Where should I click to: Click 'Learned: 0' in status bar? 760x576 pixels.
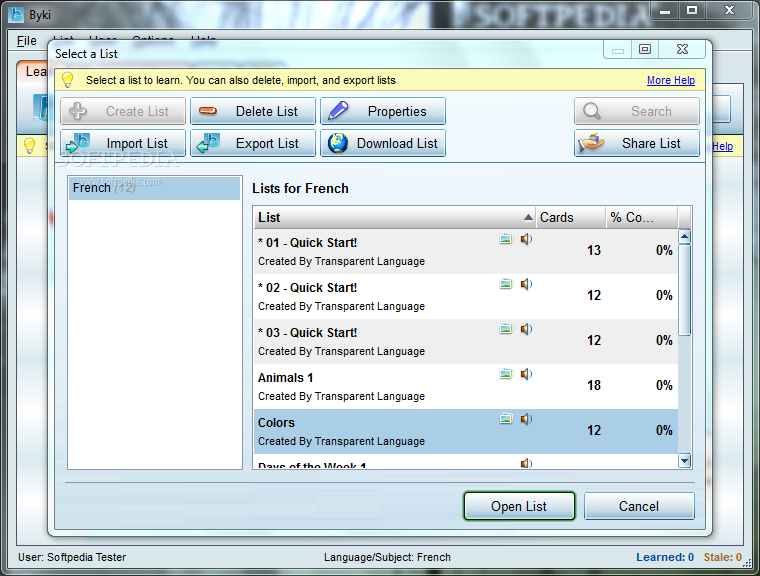tap(665, 557)
